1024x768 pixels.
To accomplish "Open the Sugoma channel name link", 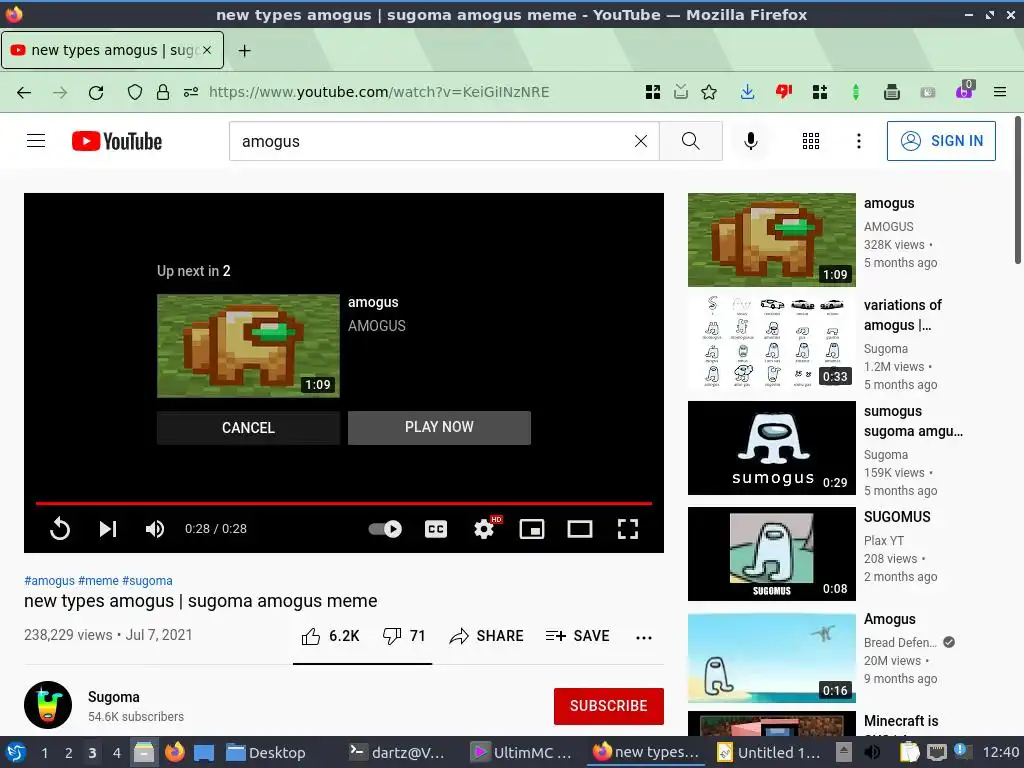I will click(114, 697).
